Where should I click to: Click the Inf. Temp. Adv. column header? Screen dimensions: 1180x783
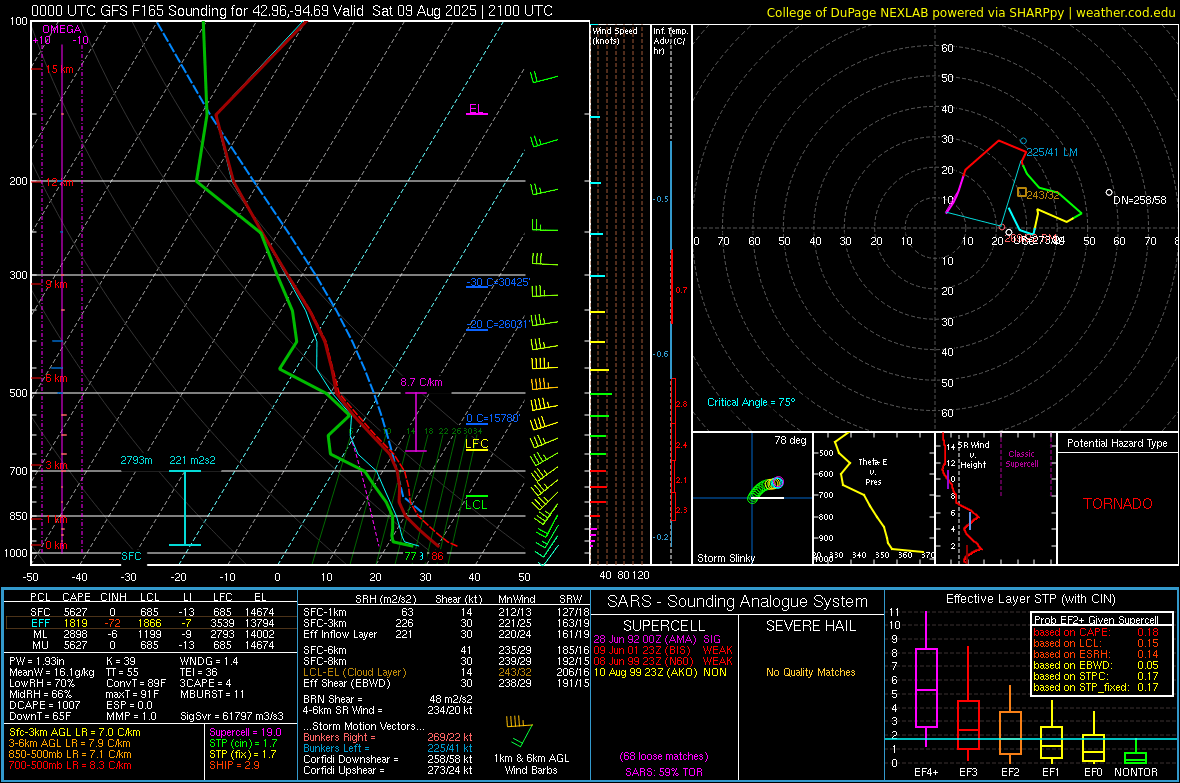point(670,40)
